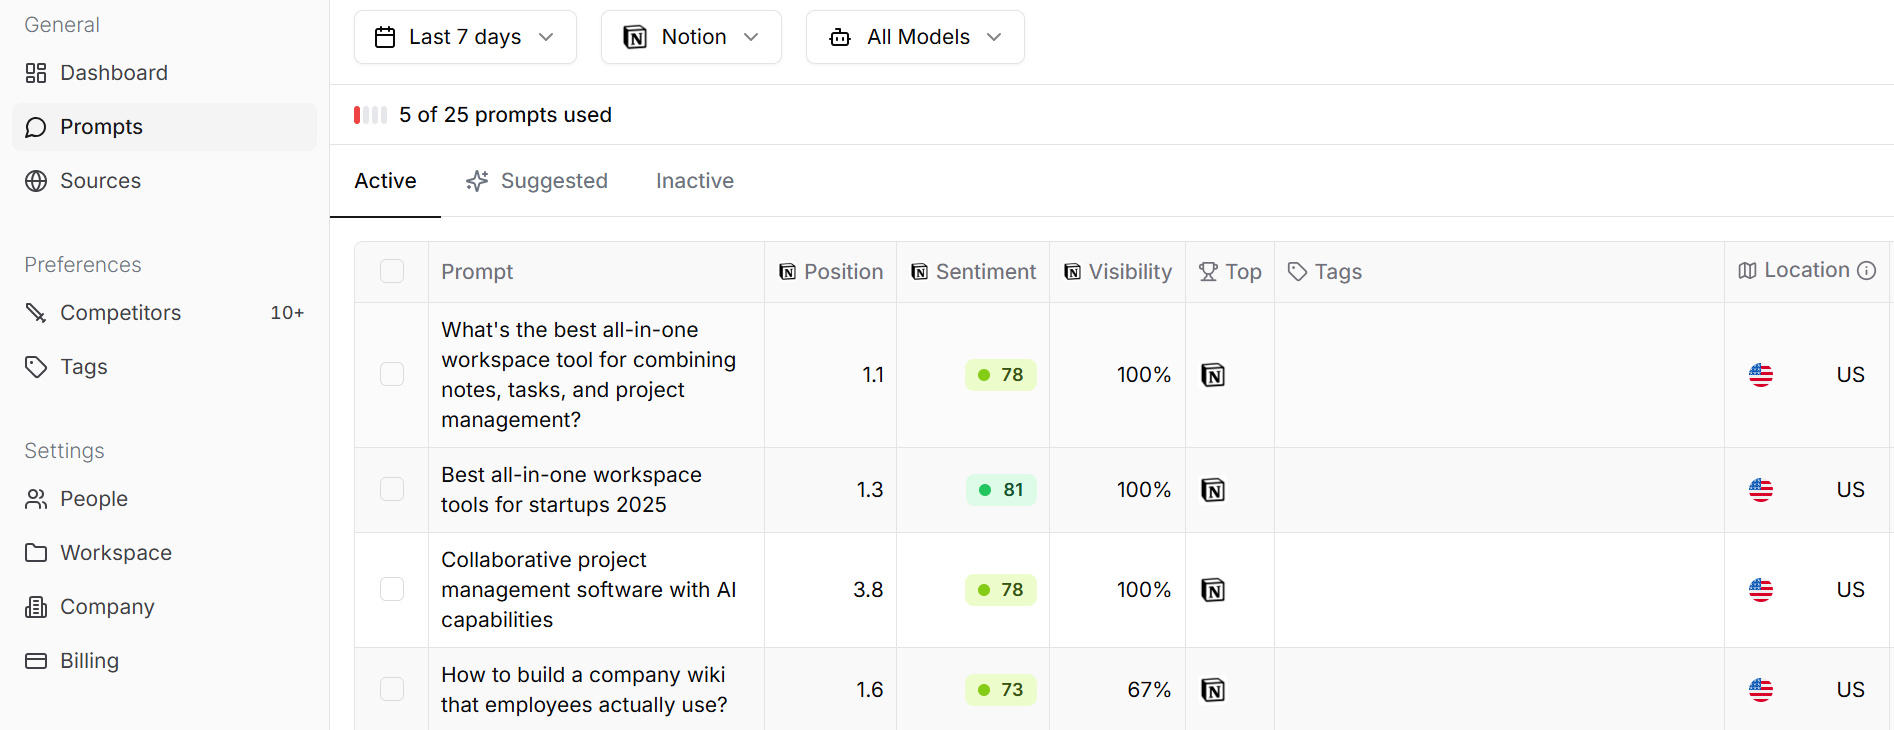Screen dimensions: 1894x730
Task: Click the prompts usage progress bar
Action: [x=370, y=115]
